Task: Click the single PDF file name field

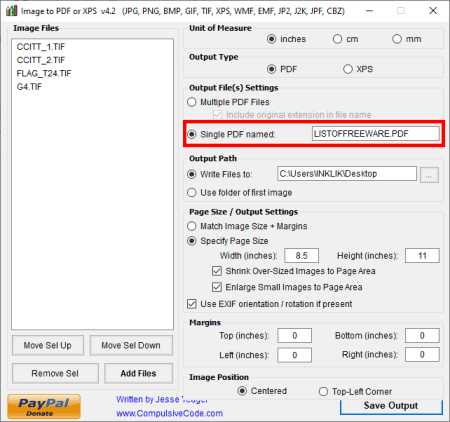Action: (376, 134)
